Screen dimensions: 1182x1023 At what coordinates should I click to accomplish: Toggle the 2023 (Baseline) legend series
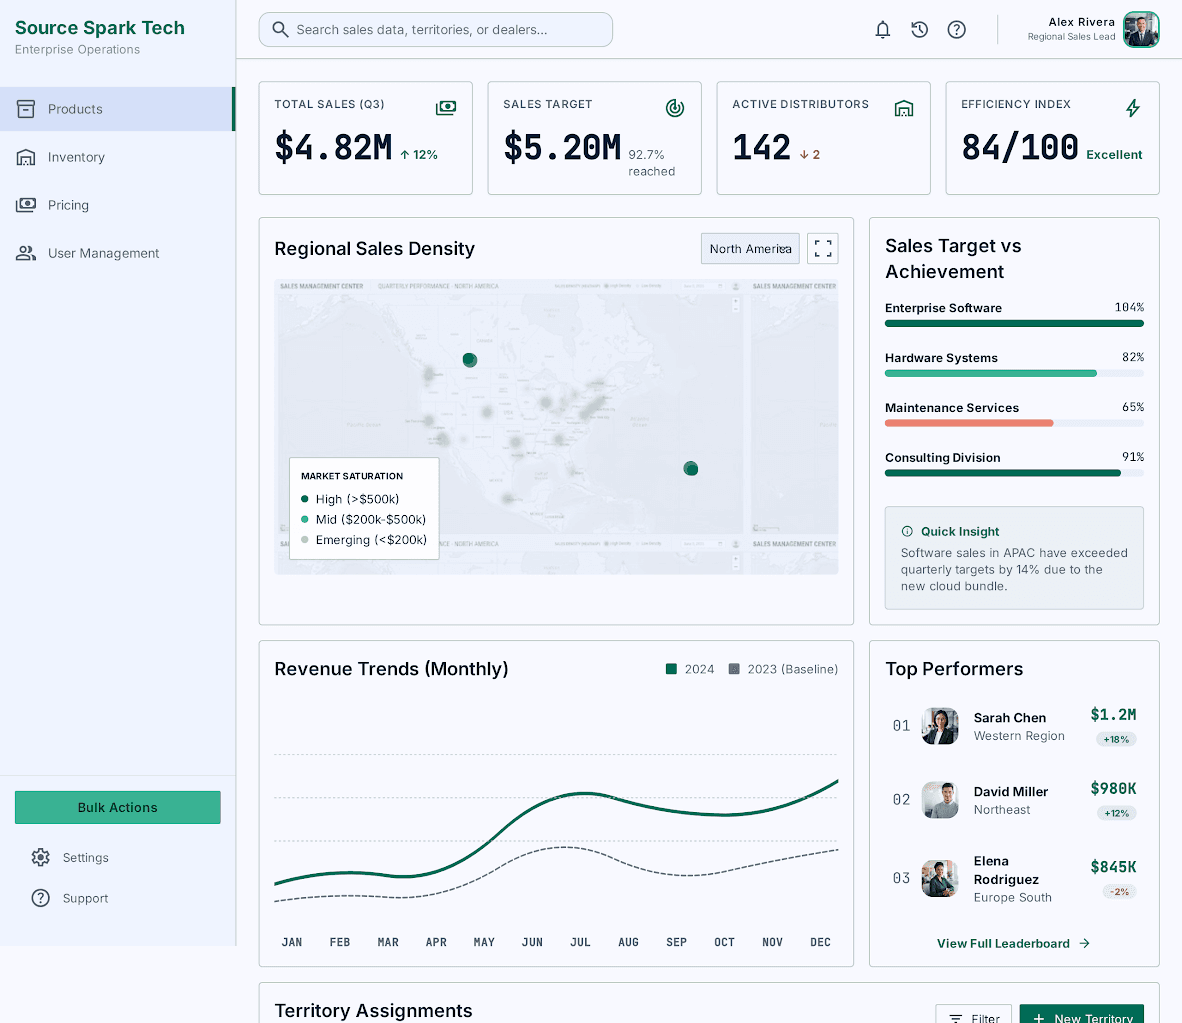pos(783,669)
